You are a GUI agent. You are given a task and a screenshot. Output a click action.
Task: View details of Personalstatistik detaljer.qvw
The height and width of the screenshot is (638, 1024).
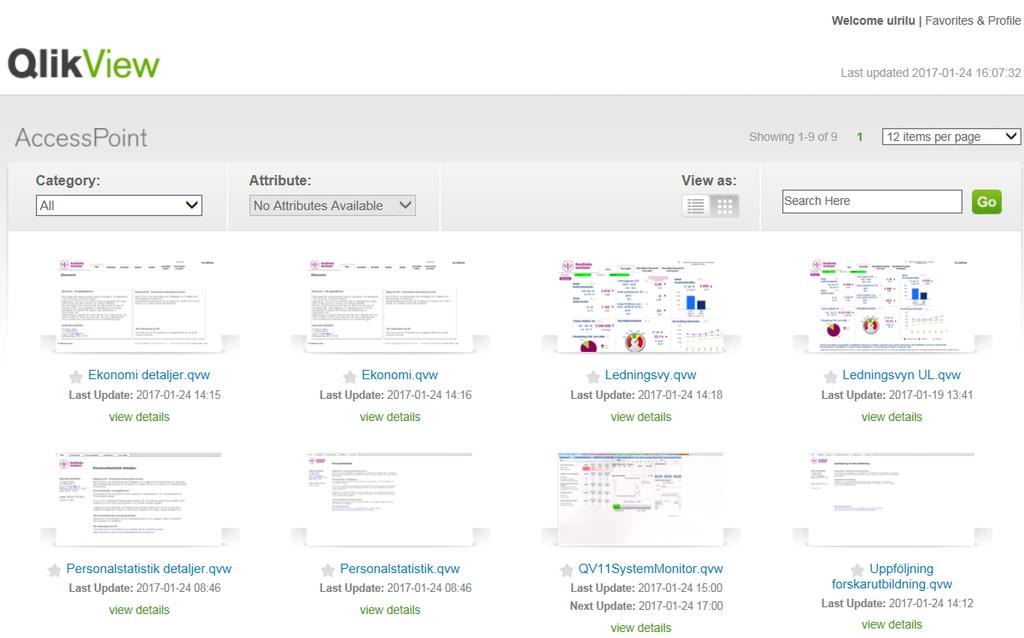coord(139,610)
